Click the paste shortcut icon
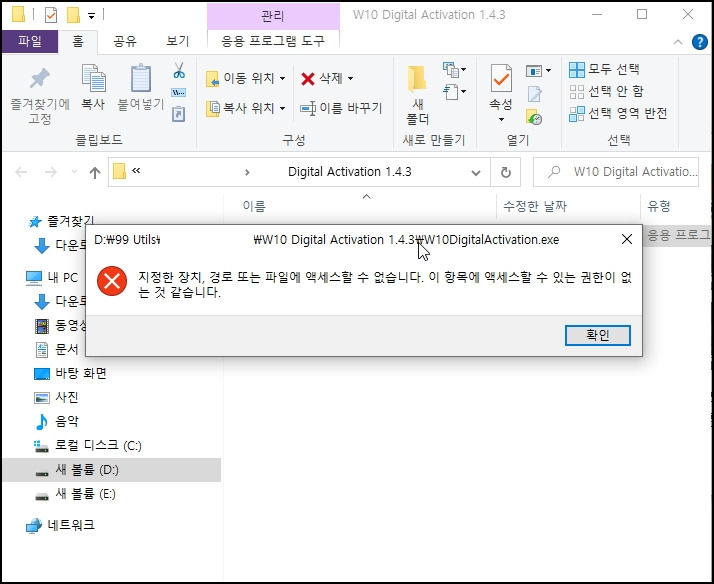The height and width of the screenshot is (584, 714). tap(178, 114)
